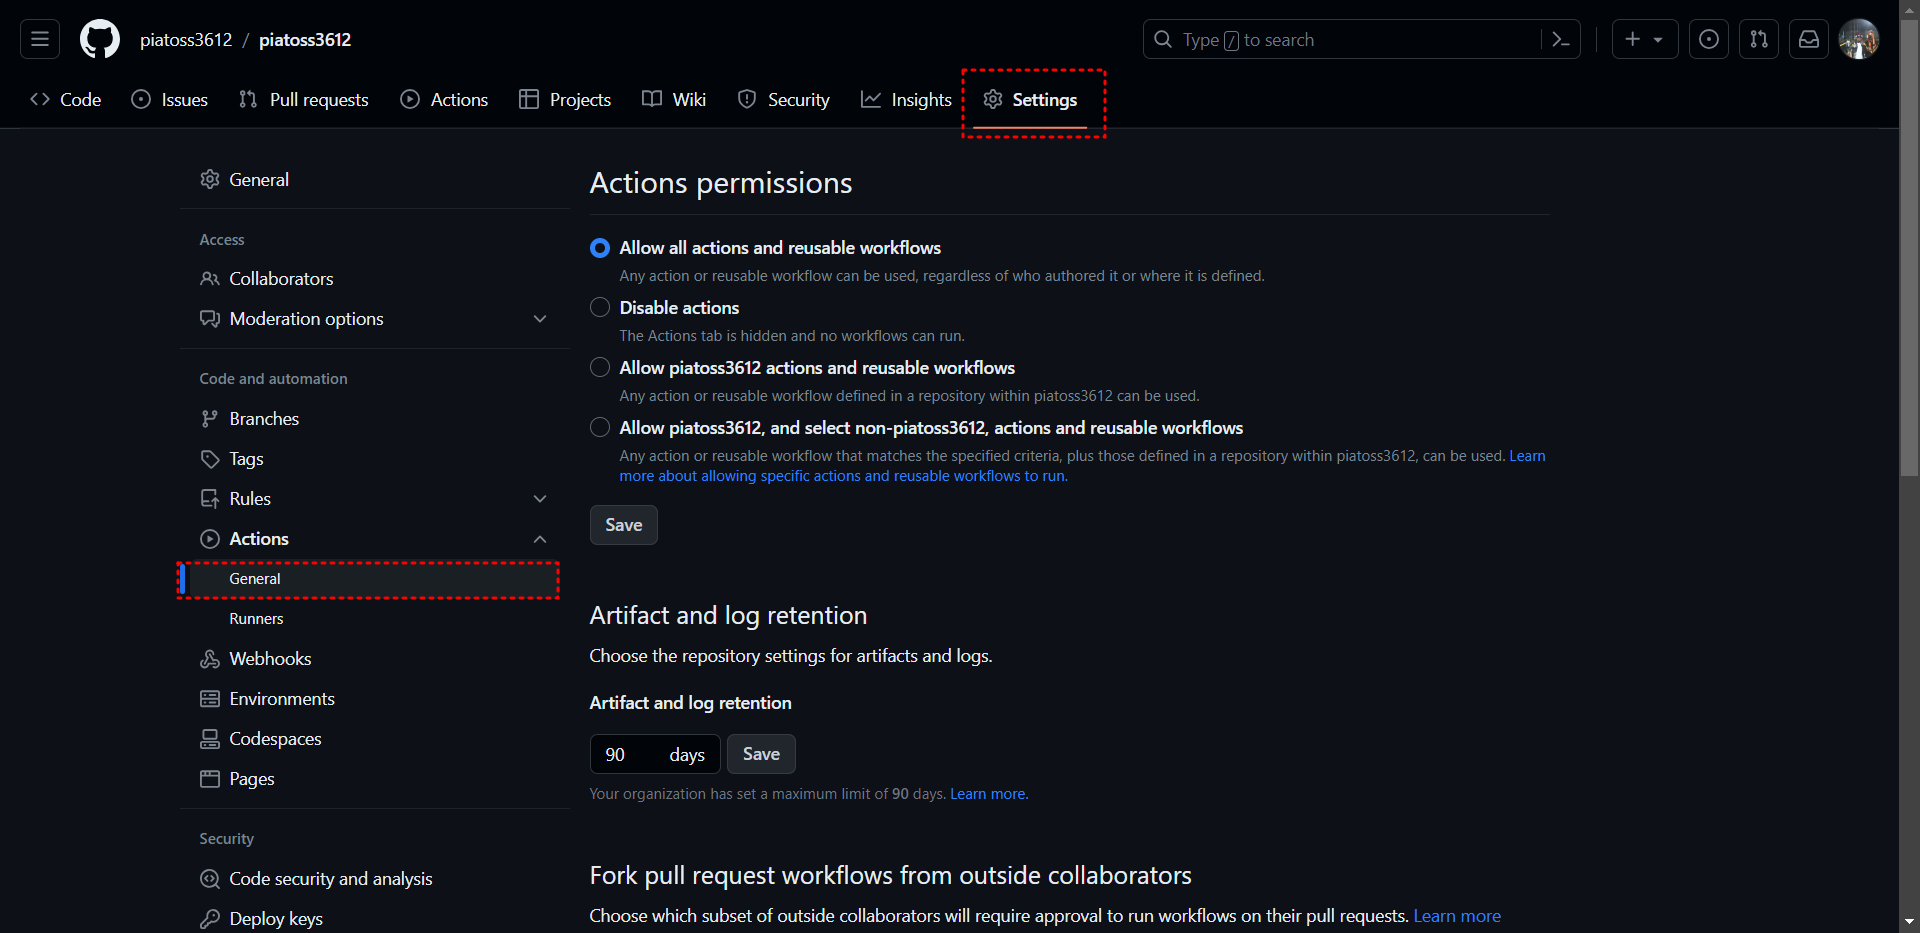Open Learn more link about retention limit
Screen dimensions: 1920x933
pos(989,794)
